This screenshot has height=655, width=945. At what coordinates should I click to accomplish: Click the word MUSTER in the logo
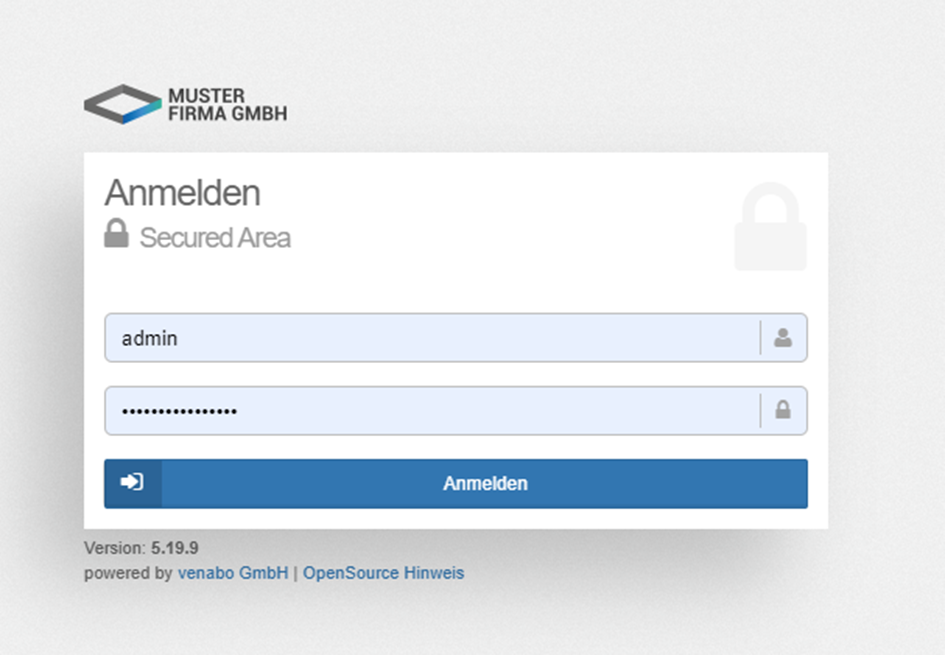click(206, 96)
